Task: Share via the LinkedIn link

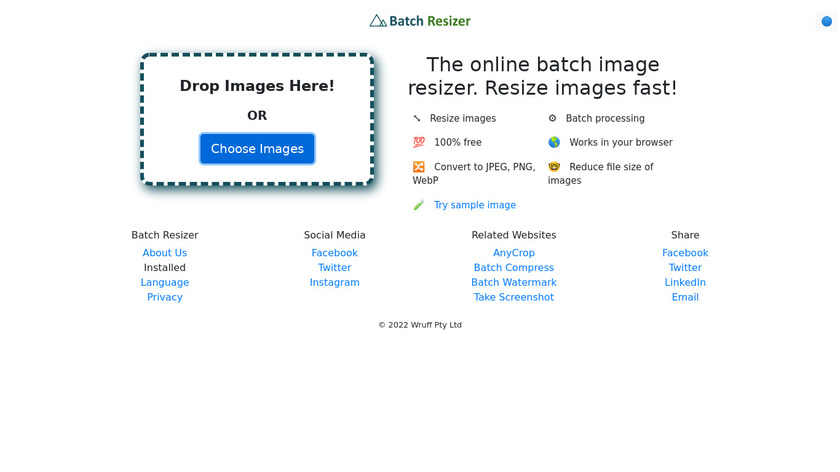Action: 685,282
